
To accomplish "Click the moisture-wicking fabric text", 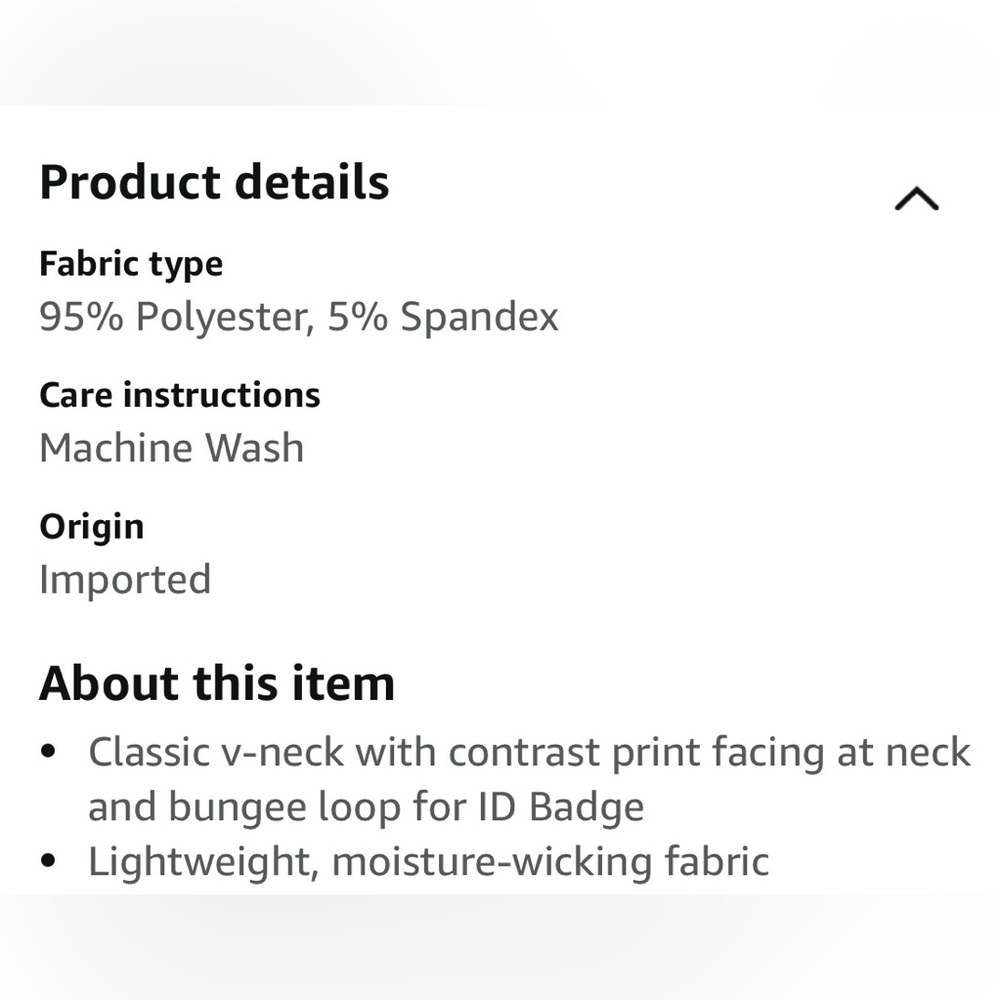I will click(550, 862).
